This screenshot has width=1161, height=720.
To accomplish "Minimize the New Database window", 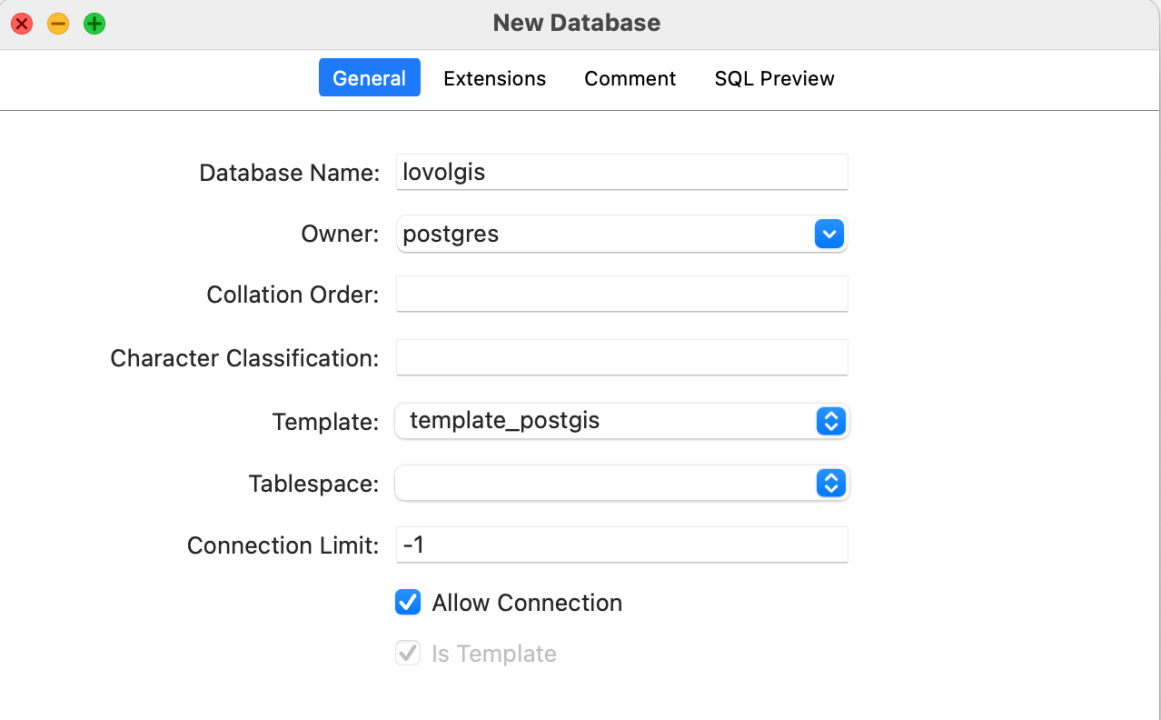I will pyautogui.click(x=58, y=24).
